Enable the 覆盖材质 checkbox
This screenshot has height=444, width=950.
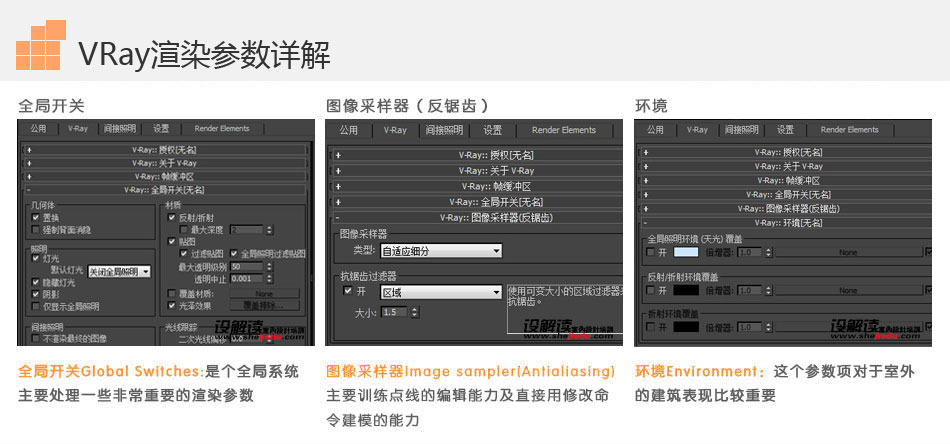171,293
